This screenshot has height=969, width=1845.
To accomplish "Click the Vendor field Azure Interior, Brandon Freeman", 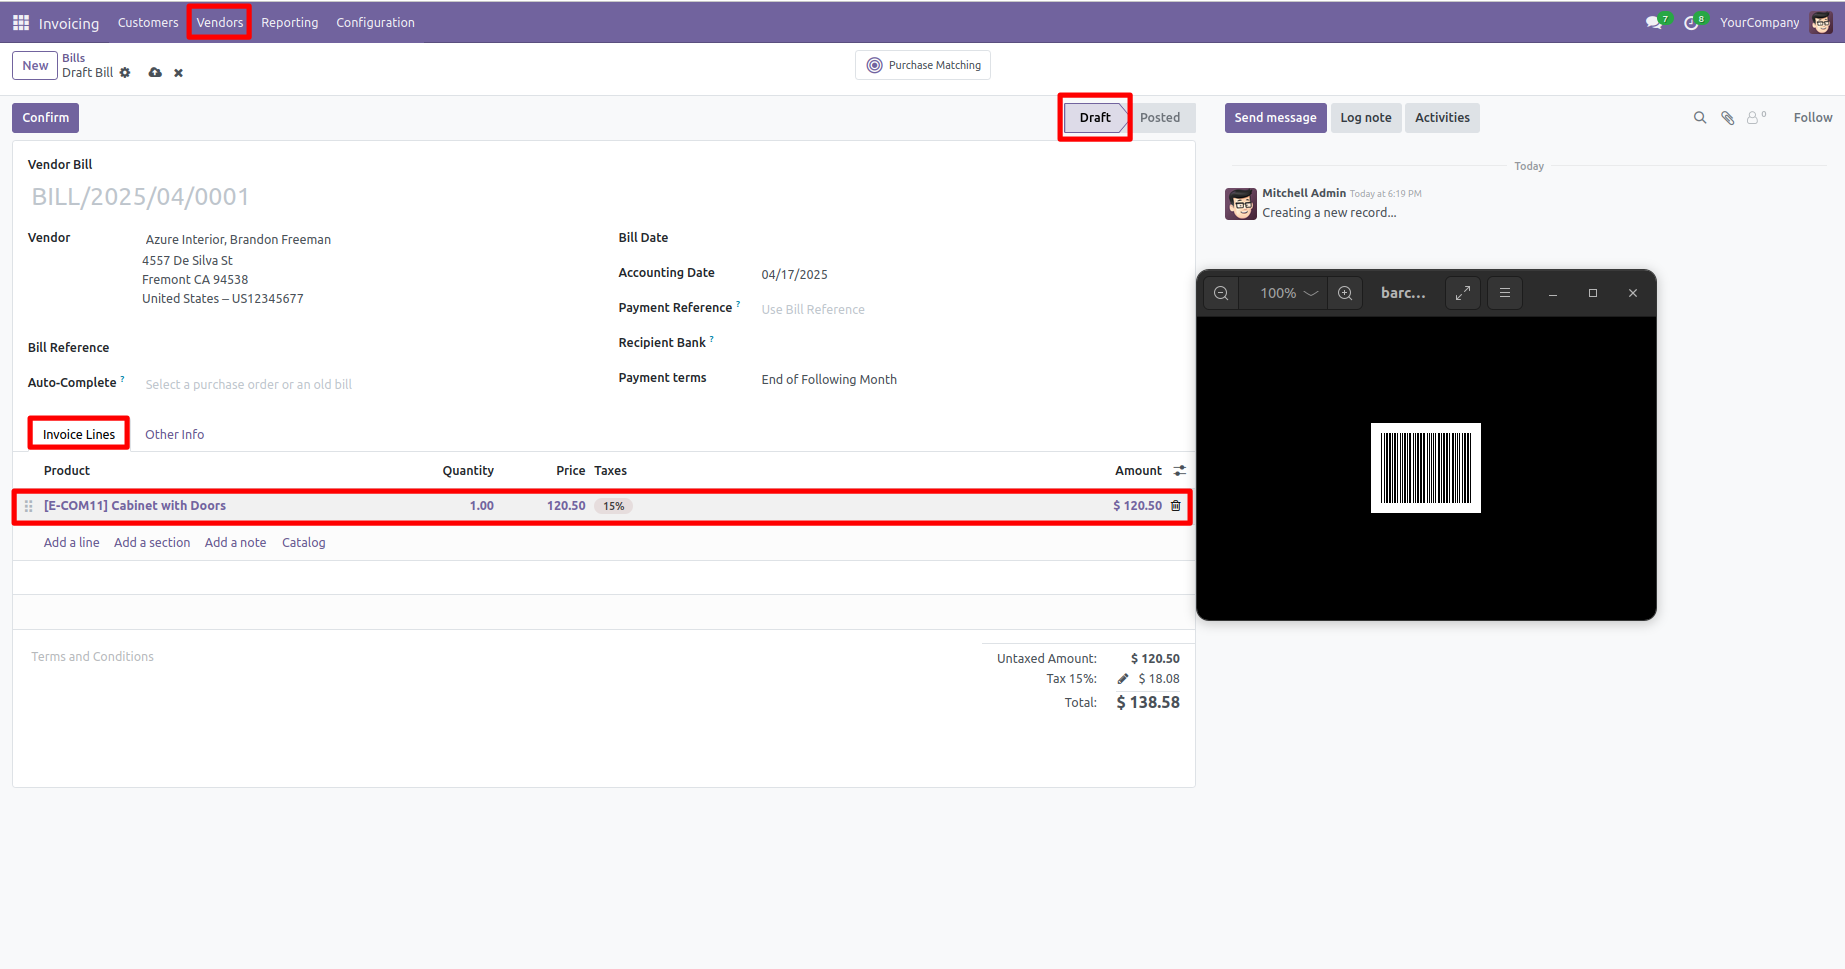I will (x=238, y=239).
